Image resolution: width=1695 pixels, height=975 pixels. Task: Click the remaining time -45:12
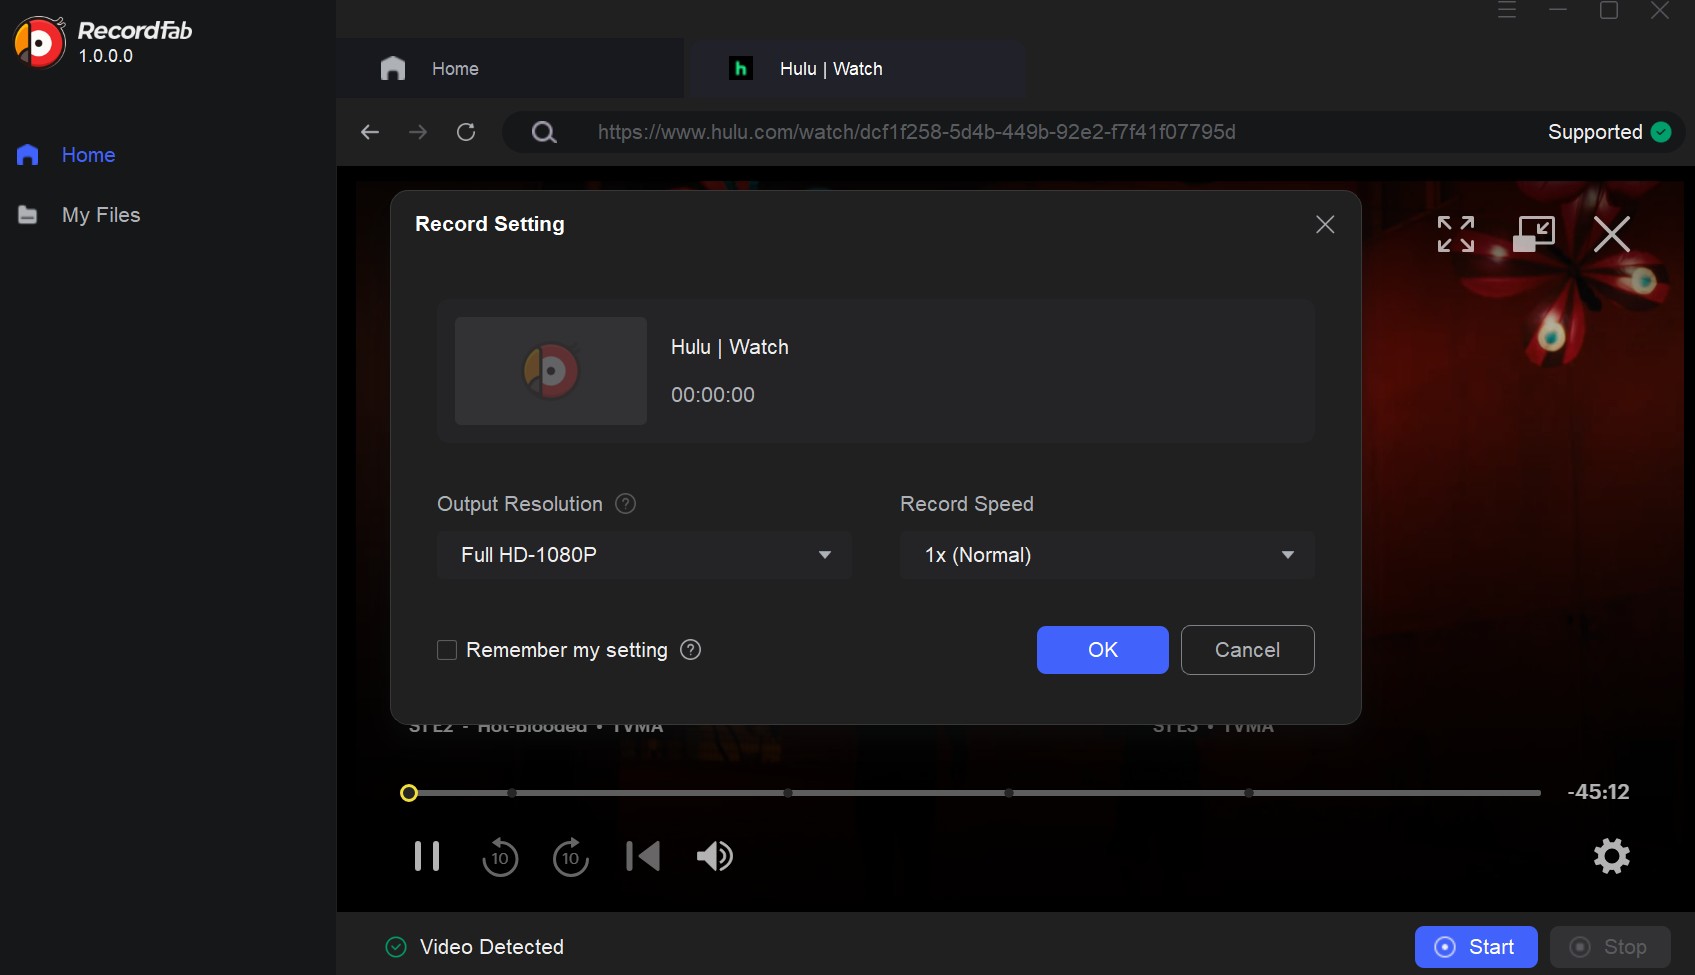(1598, 792)
